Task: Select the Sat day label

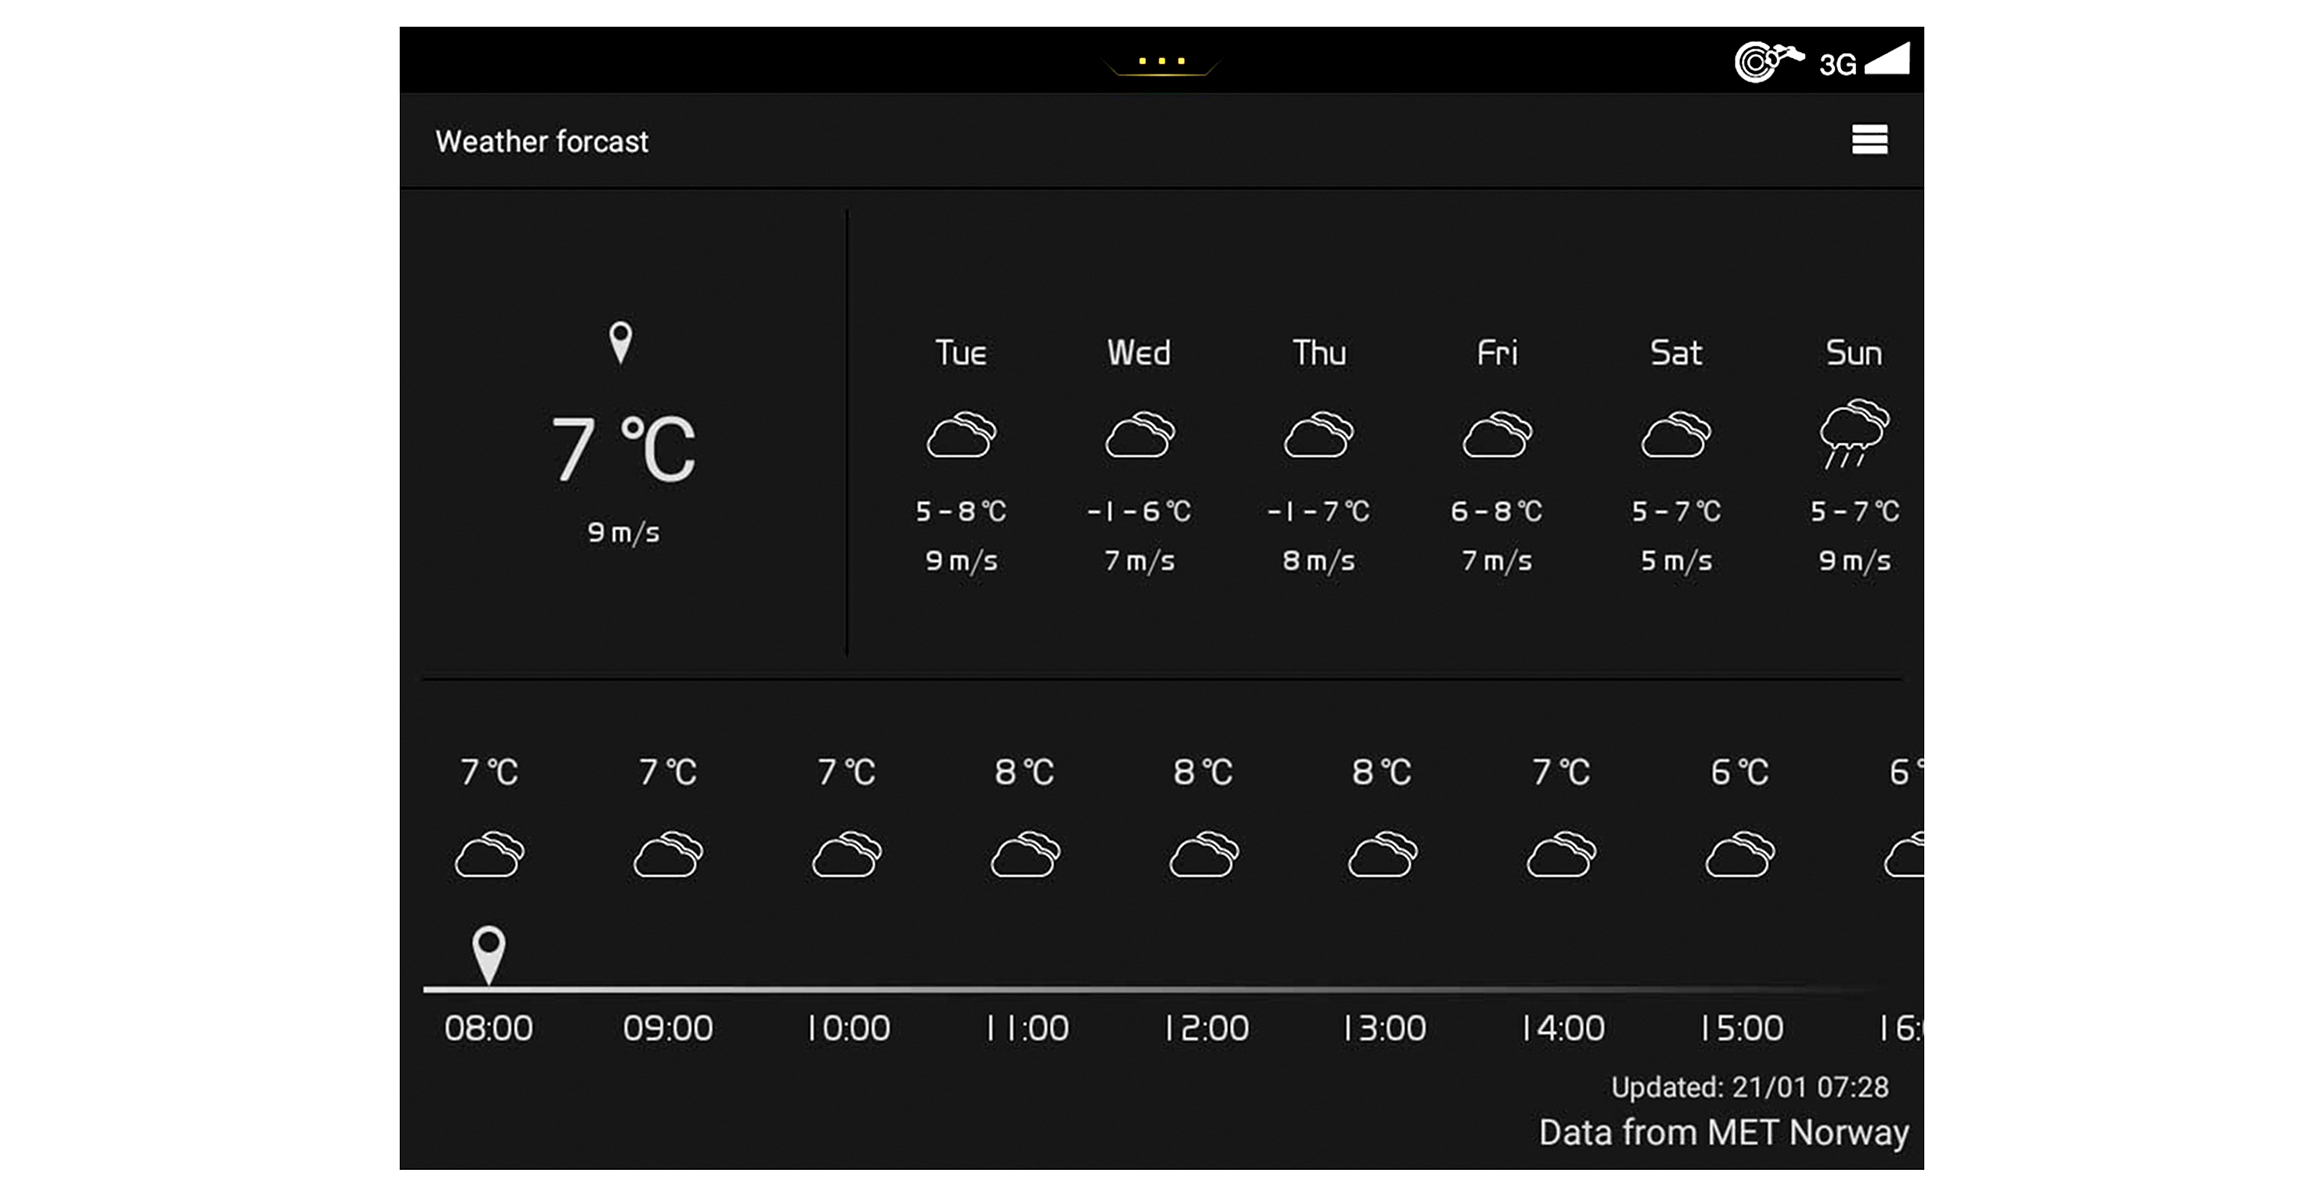Action: [x=1676, y=353]
